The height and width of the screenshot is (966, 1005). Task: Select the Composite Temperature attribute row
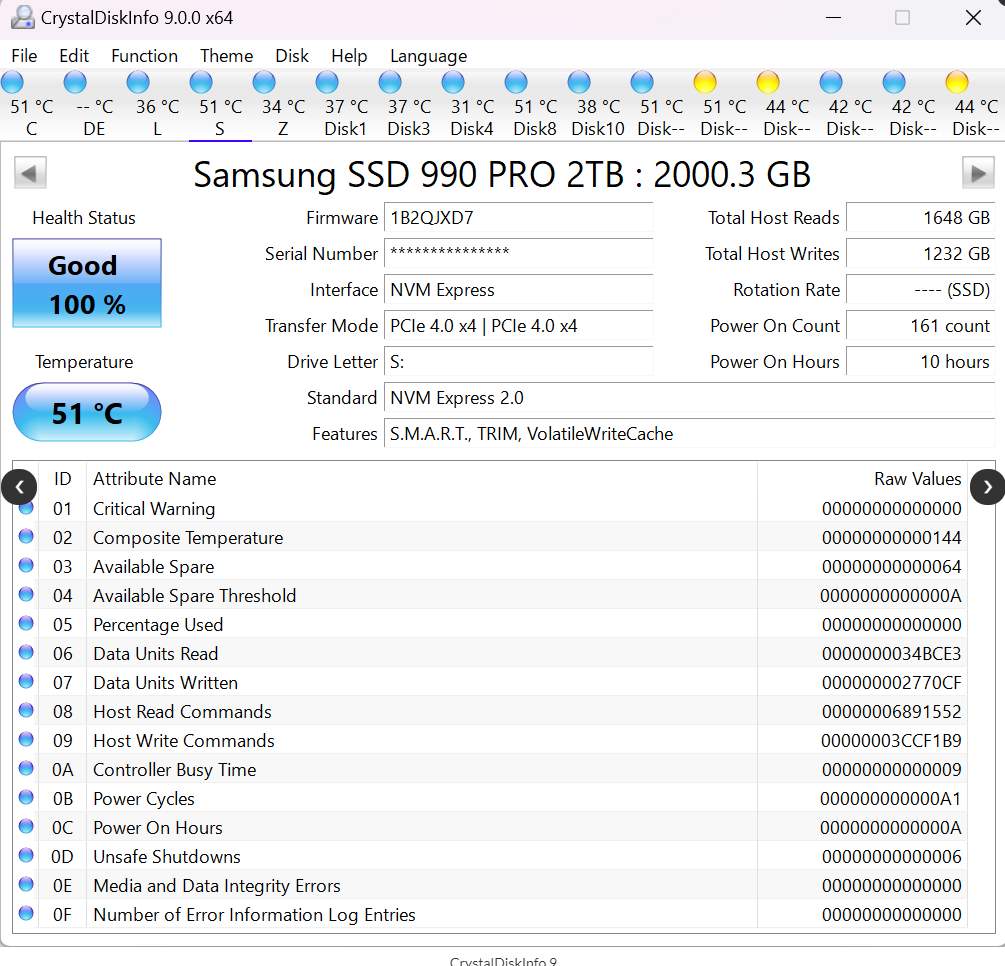click(490, 537)
